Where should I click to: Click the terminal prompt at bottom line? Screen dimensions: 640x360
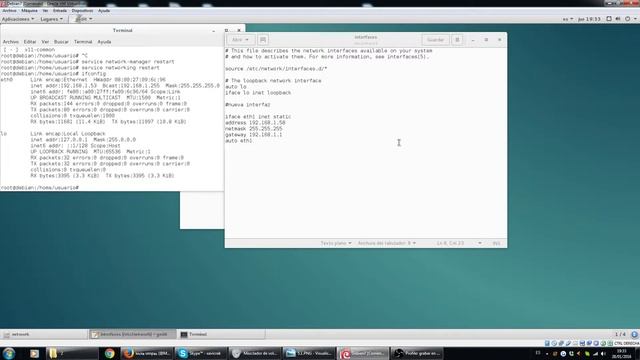click(40, 187)
